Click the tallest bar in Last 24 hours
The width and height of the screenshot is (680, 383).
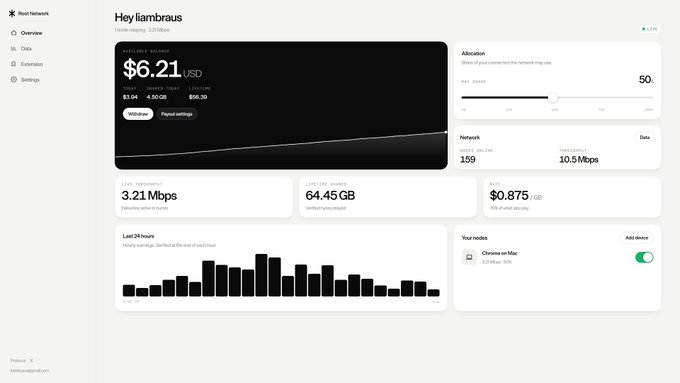coord(261,275)
